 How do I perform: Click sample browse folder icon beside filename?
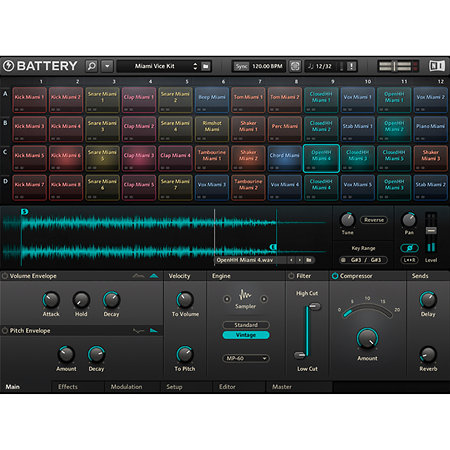[309, 260]
